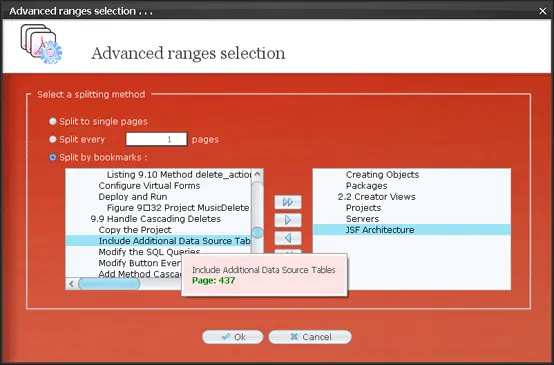The height and width of the screenshot is (365, 554).
Task: Close the Advanced ranges selection dialog
Action: (543, 11)
